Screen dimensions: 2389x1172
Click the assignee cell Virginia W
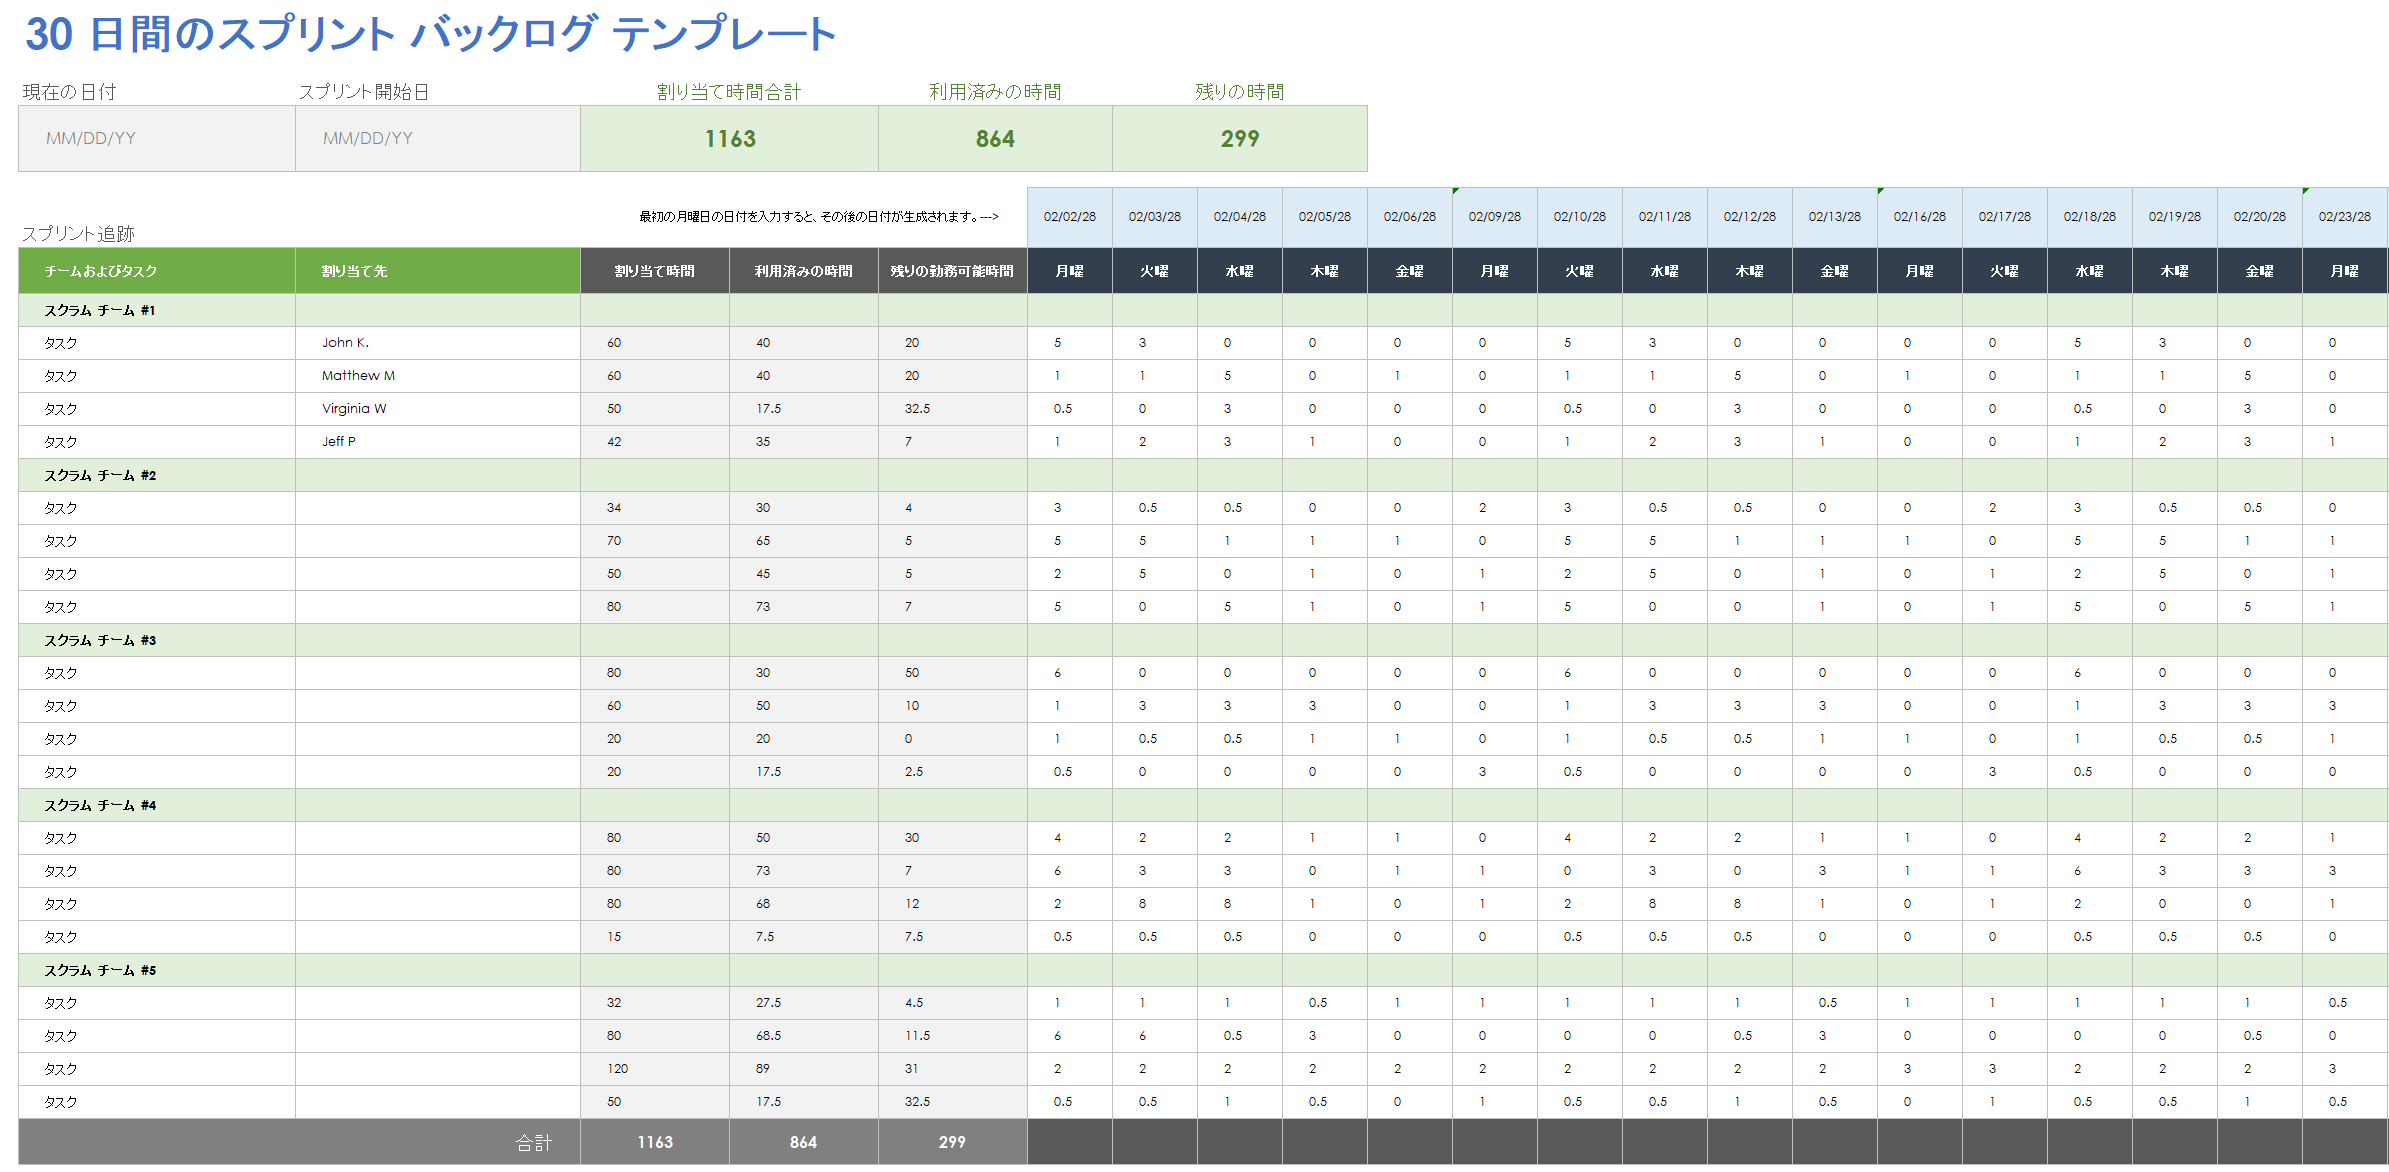pyautogui.click(x=438, y=409)
